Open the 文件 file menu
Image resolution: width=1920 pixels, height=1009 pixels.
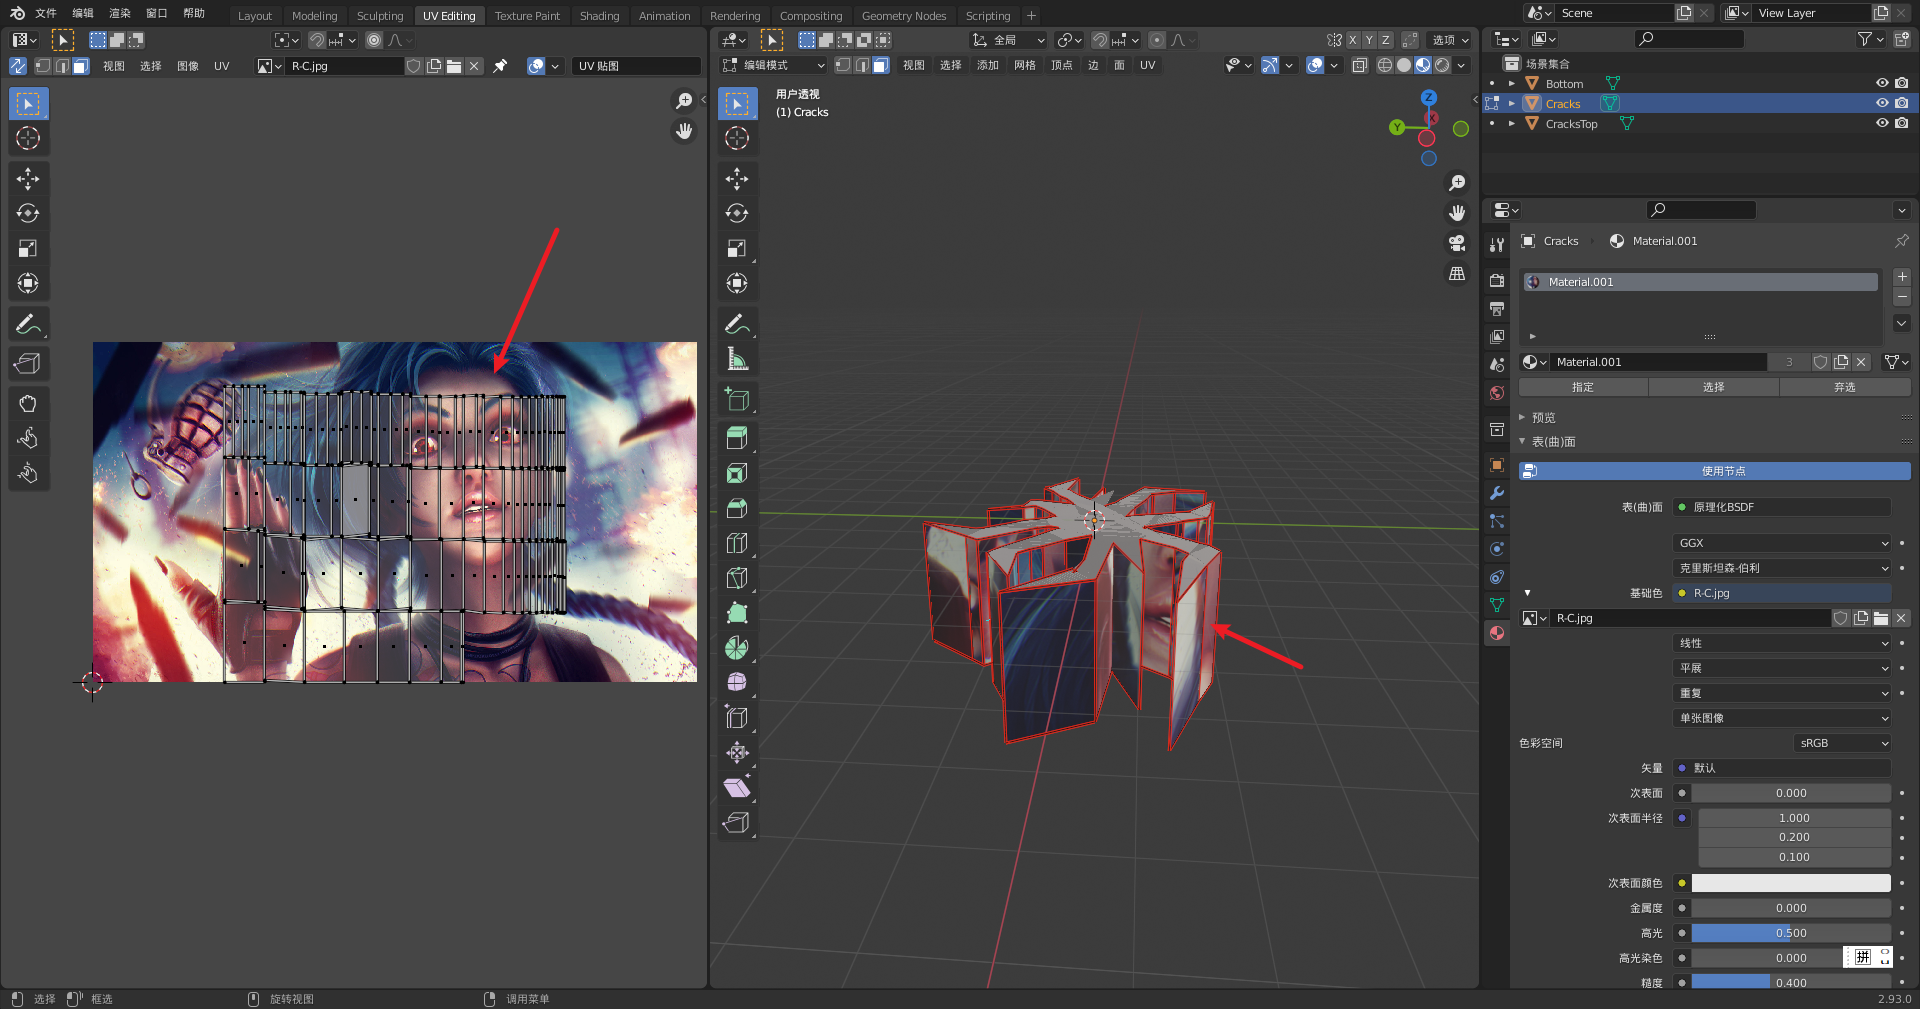click(x=46, y=13)
